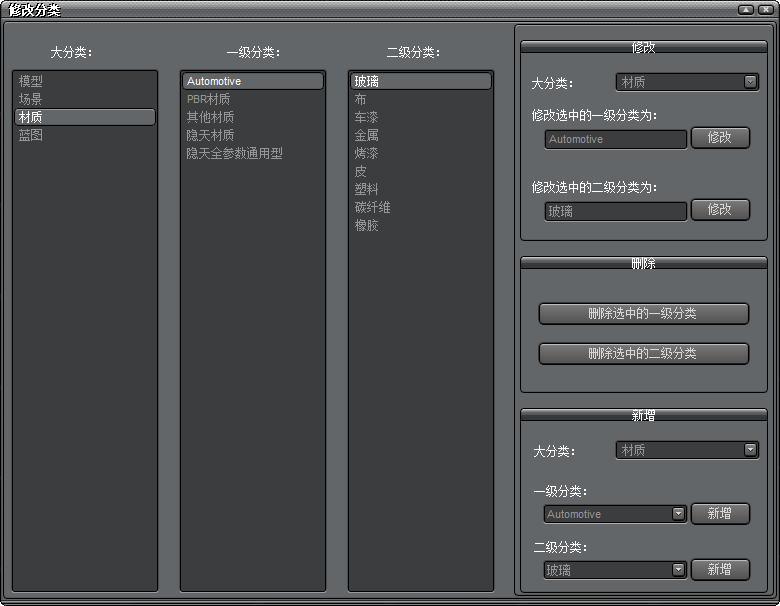Select PBR材质 in the 一级分类 list
The height and width of the screenshot is (606, 780).
[208, 99]
